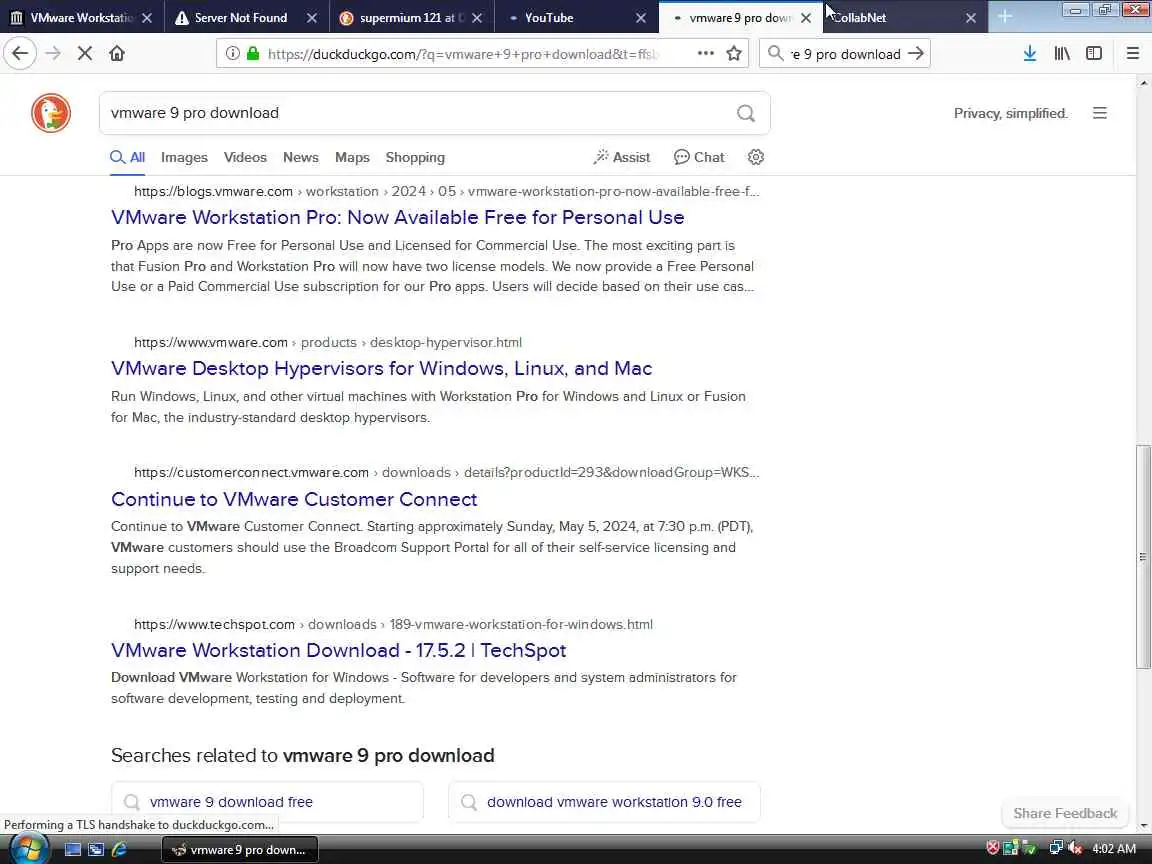Search related 'download vmware workstation 9.0 free'
Screen dimensions: 1152x864
coord(605,802)
